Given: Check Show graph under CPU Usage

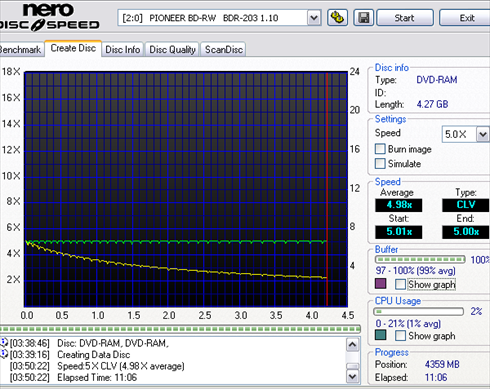Looking at the screenshot, I should click(x=400, y=335).
